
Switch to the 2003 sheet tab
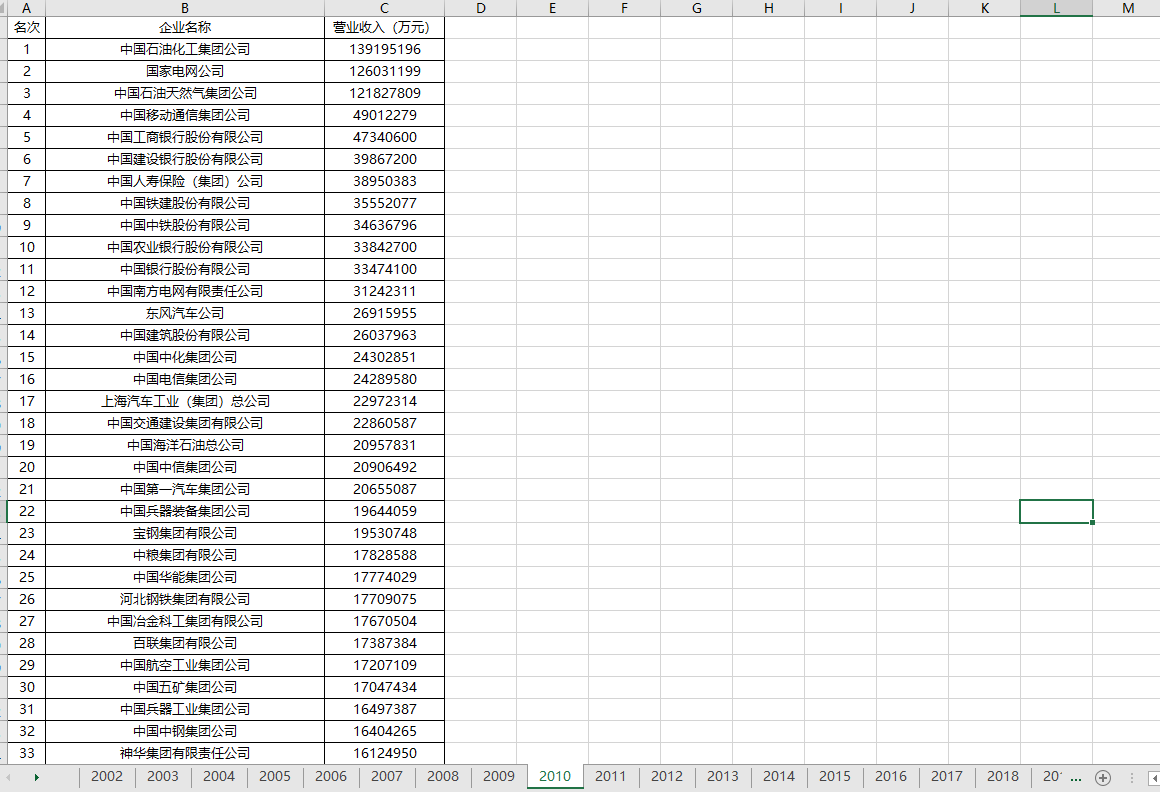click(163, 776)
